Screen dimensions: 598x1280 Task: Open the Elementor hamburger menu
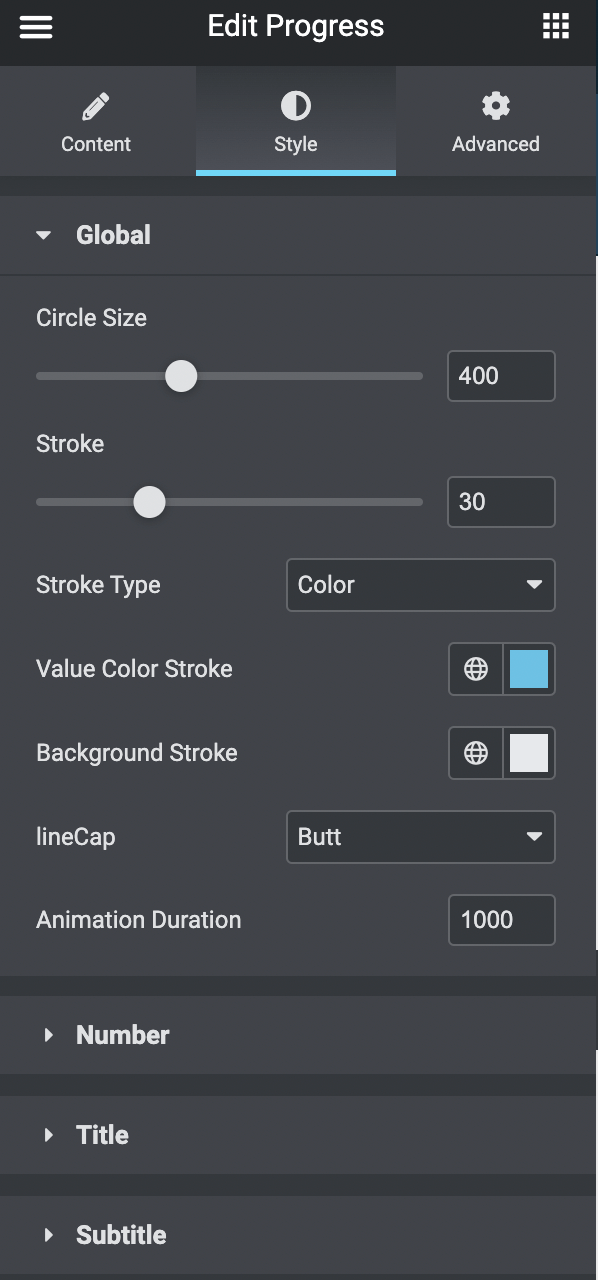click(35, 26)
